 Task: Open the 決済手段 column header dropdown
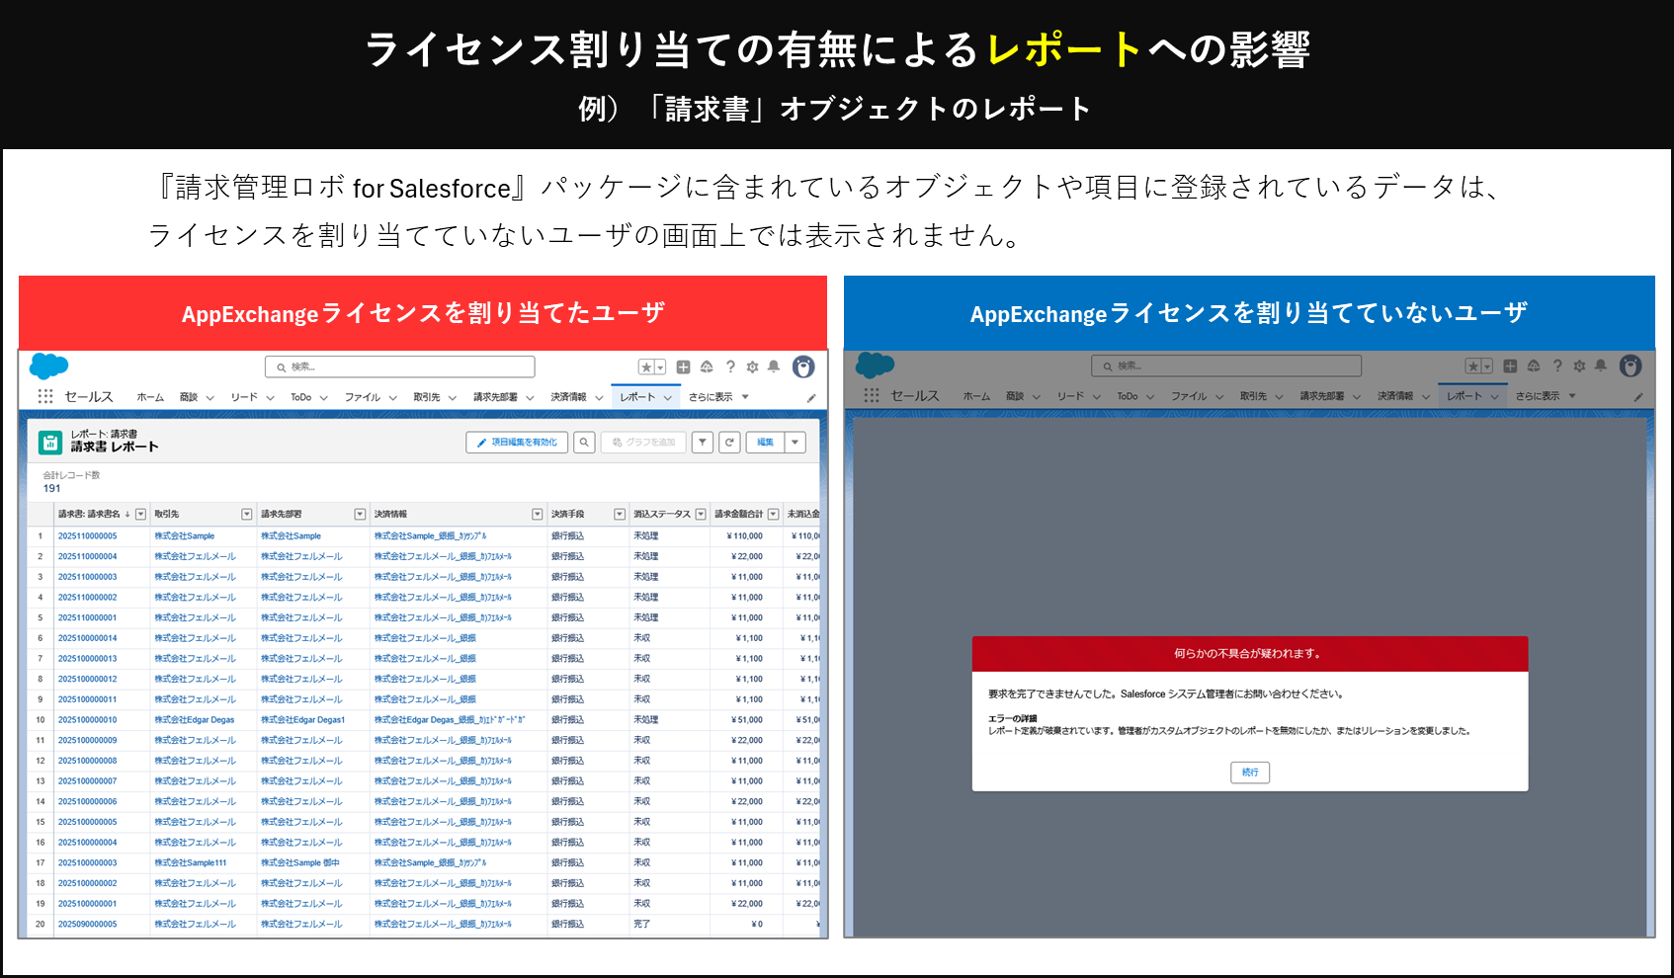click(619, 514)
